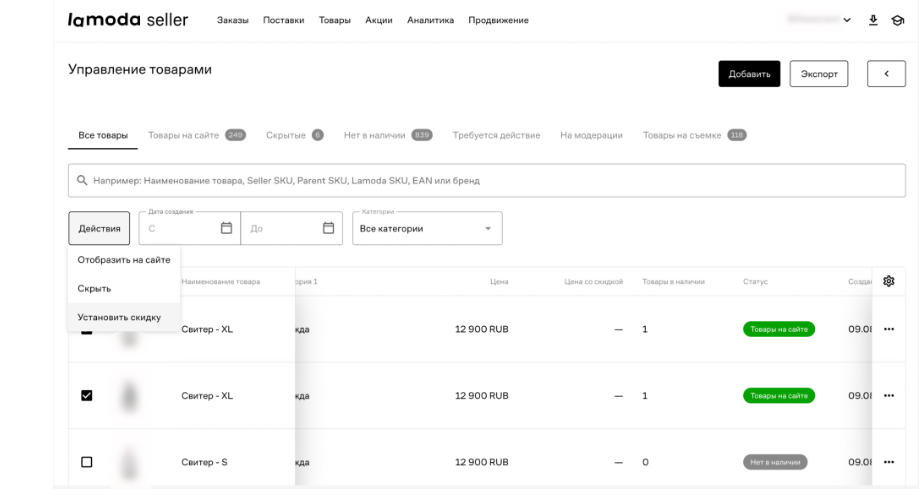Screen dimensions: 924x499
Task: Choose Скрыть in the actions menu
Action: pos(95,288)
